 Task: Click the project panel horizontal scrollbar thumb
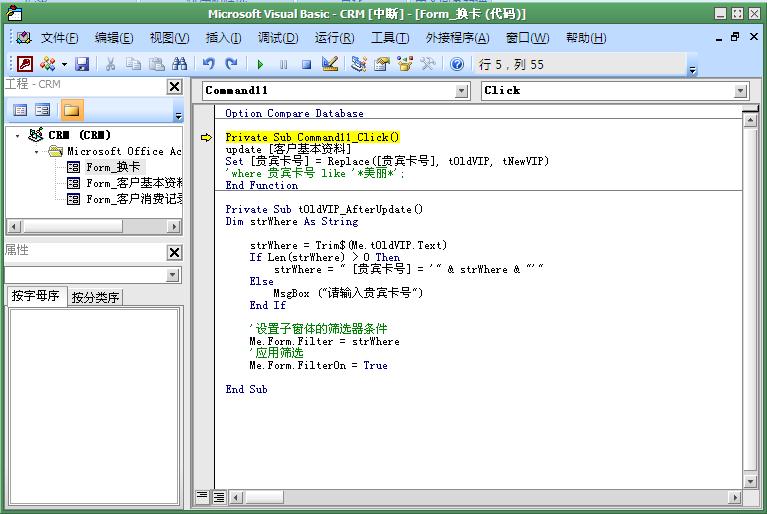point(72,226)
